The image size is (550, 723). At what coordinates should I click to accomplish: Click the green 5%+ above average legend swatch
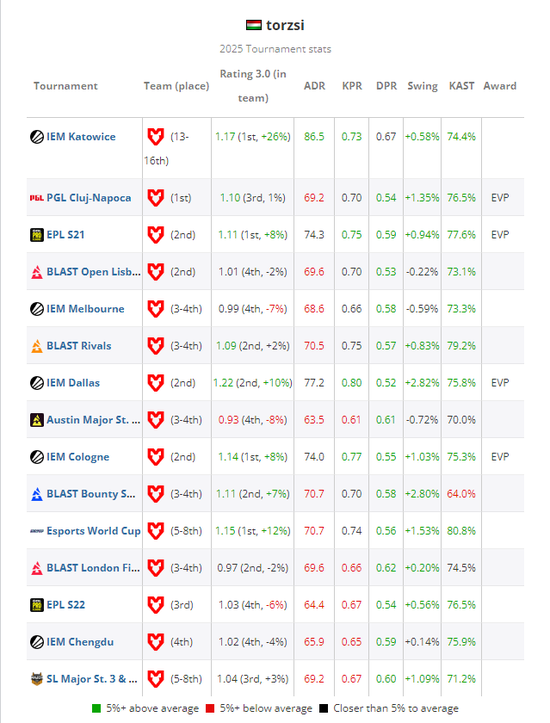click(x=96, y=708)
